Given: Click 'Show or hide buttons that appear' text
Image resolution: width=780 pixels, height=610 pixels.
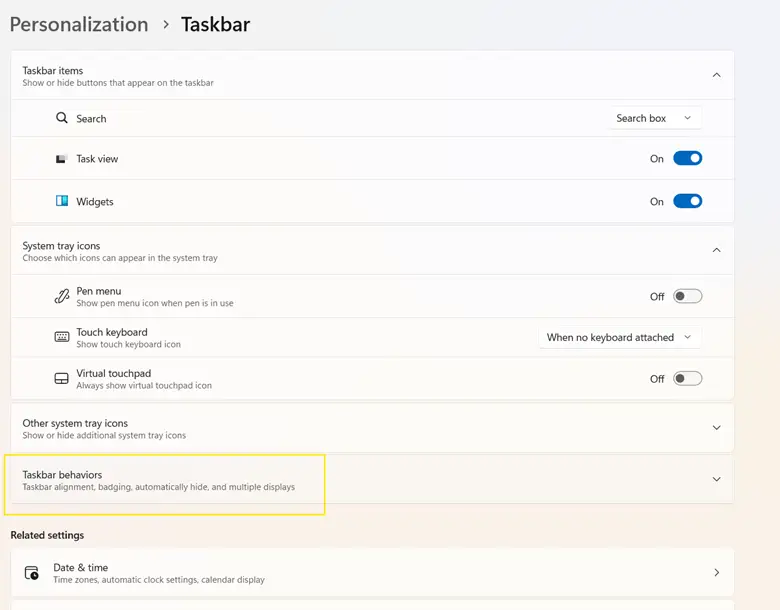Looking at the screenshot, I should point(118,83).
